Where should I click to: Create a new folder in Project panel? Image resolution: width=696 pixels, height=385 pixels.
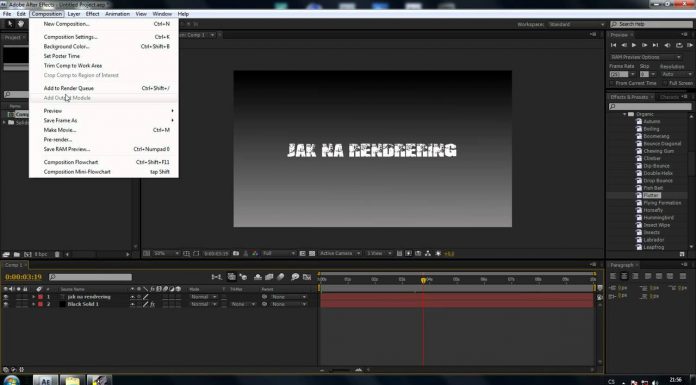(17, 254)
